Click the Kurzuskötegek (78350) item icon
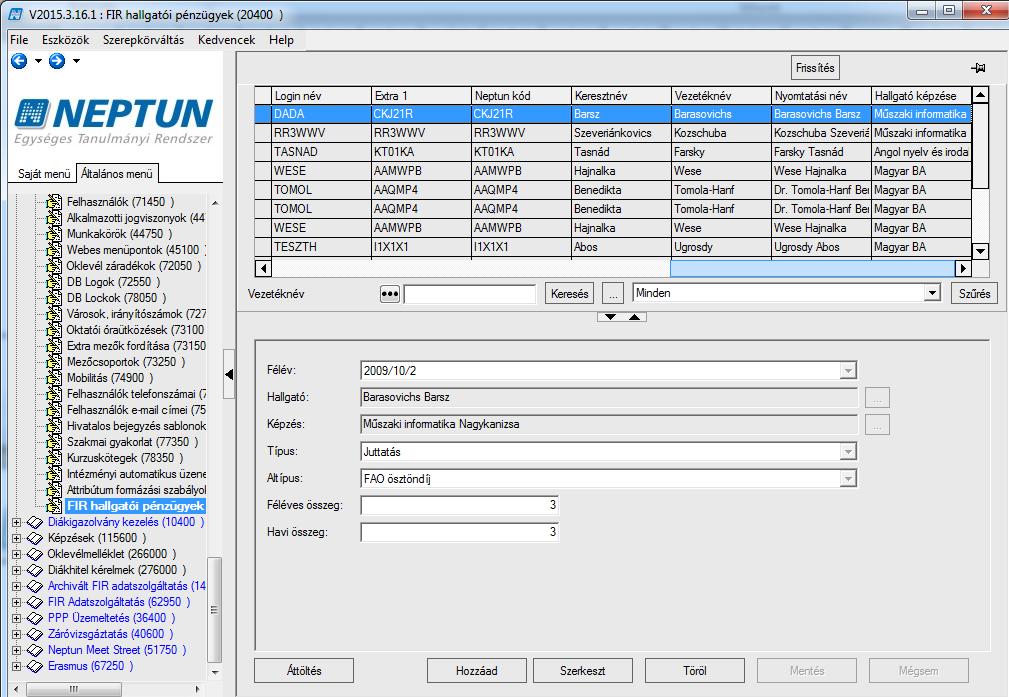This screenshot has width=1009, height=697. 55,458
